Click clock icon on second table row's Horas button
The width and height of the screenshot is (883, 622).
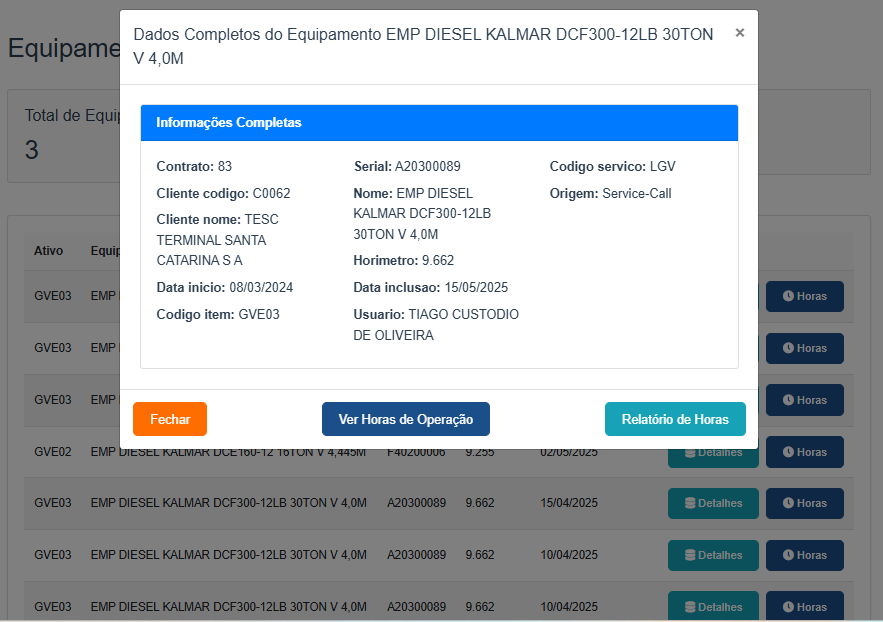pyautogui.click(x=788, y=349)
